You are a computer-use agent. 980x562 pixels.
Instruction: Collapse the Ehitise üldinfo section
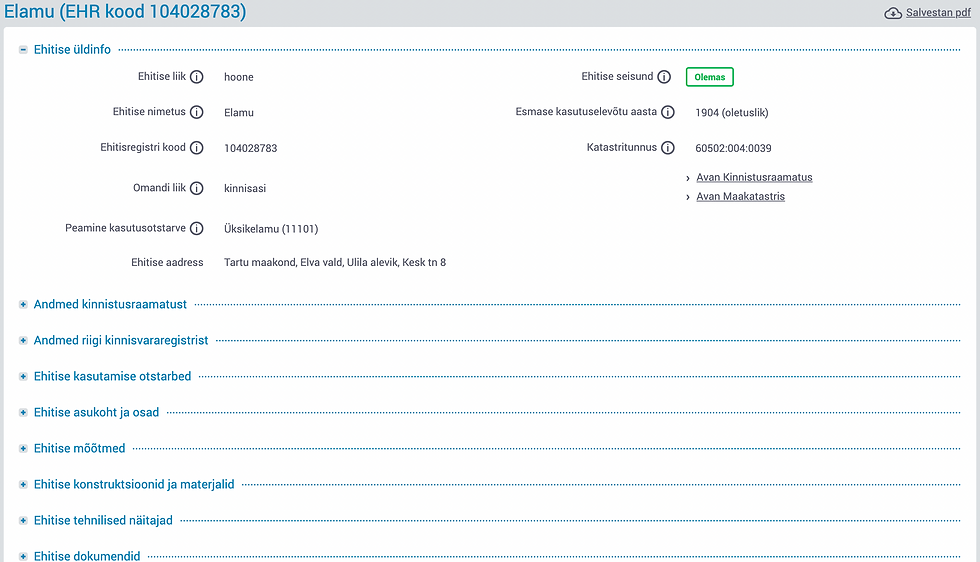[23, 49]
